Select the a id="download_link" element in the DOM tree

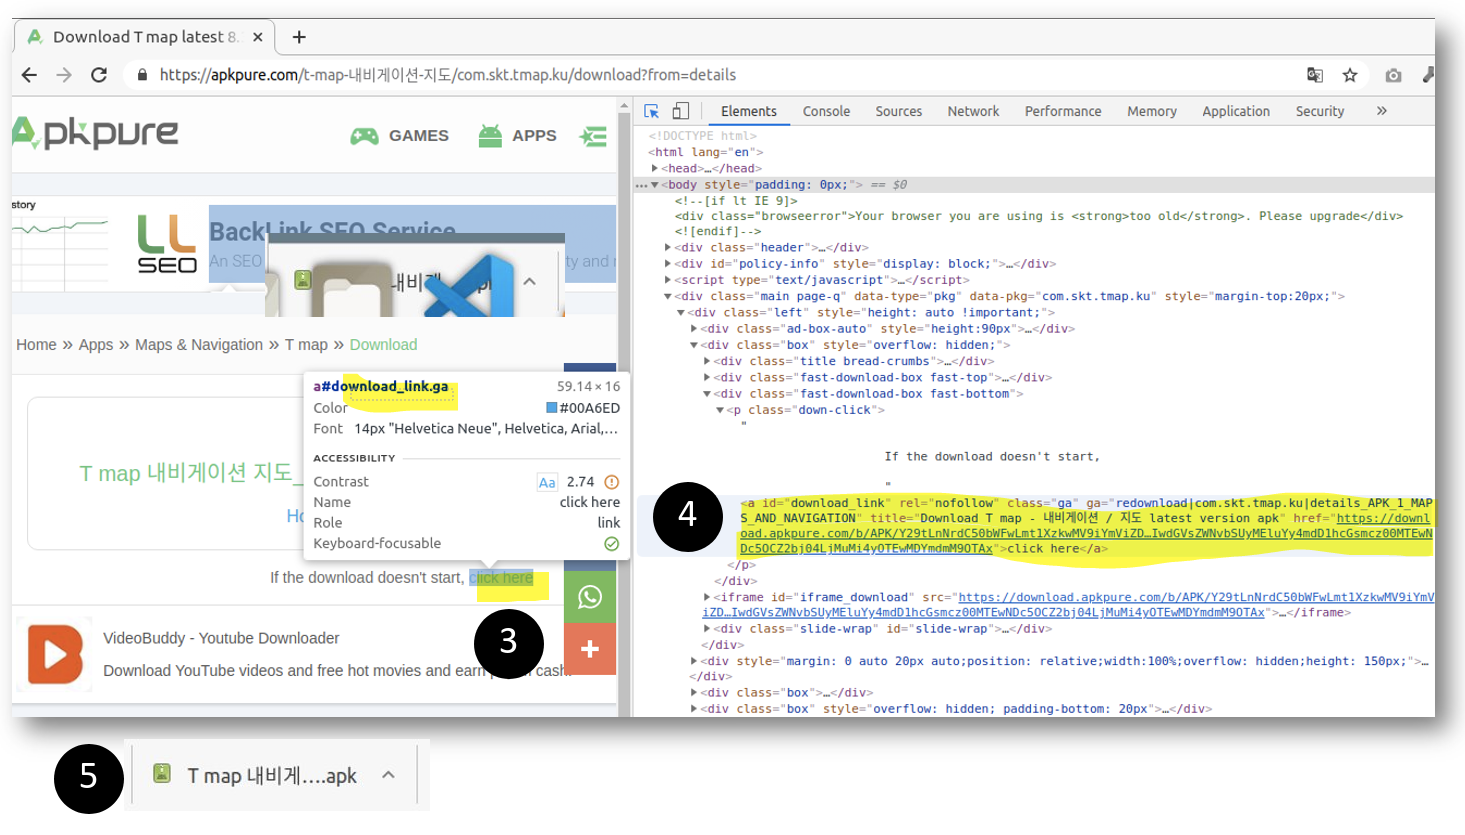(1085, 526)
